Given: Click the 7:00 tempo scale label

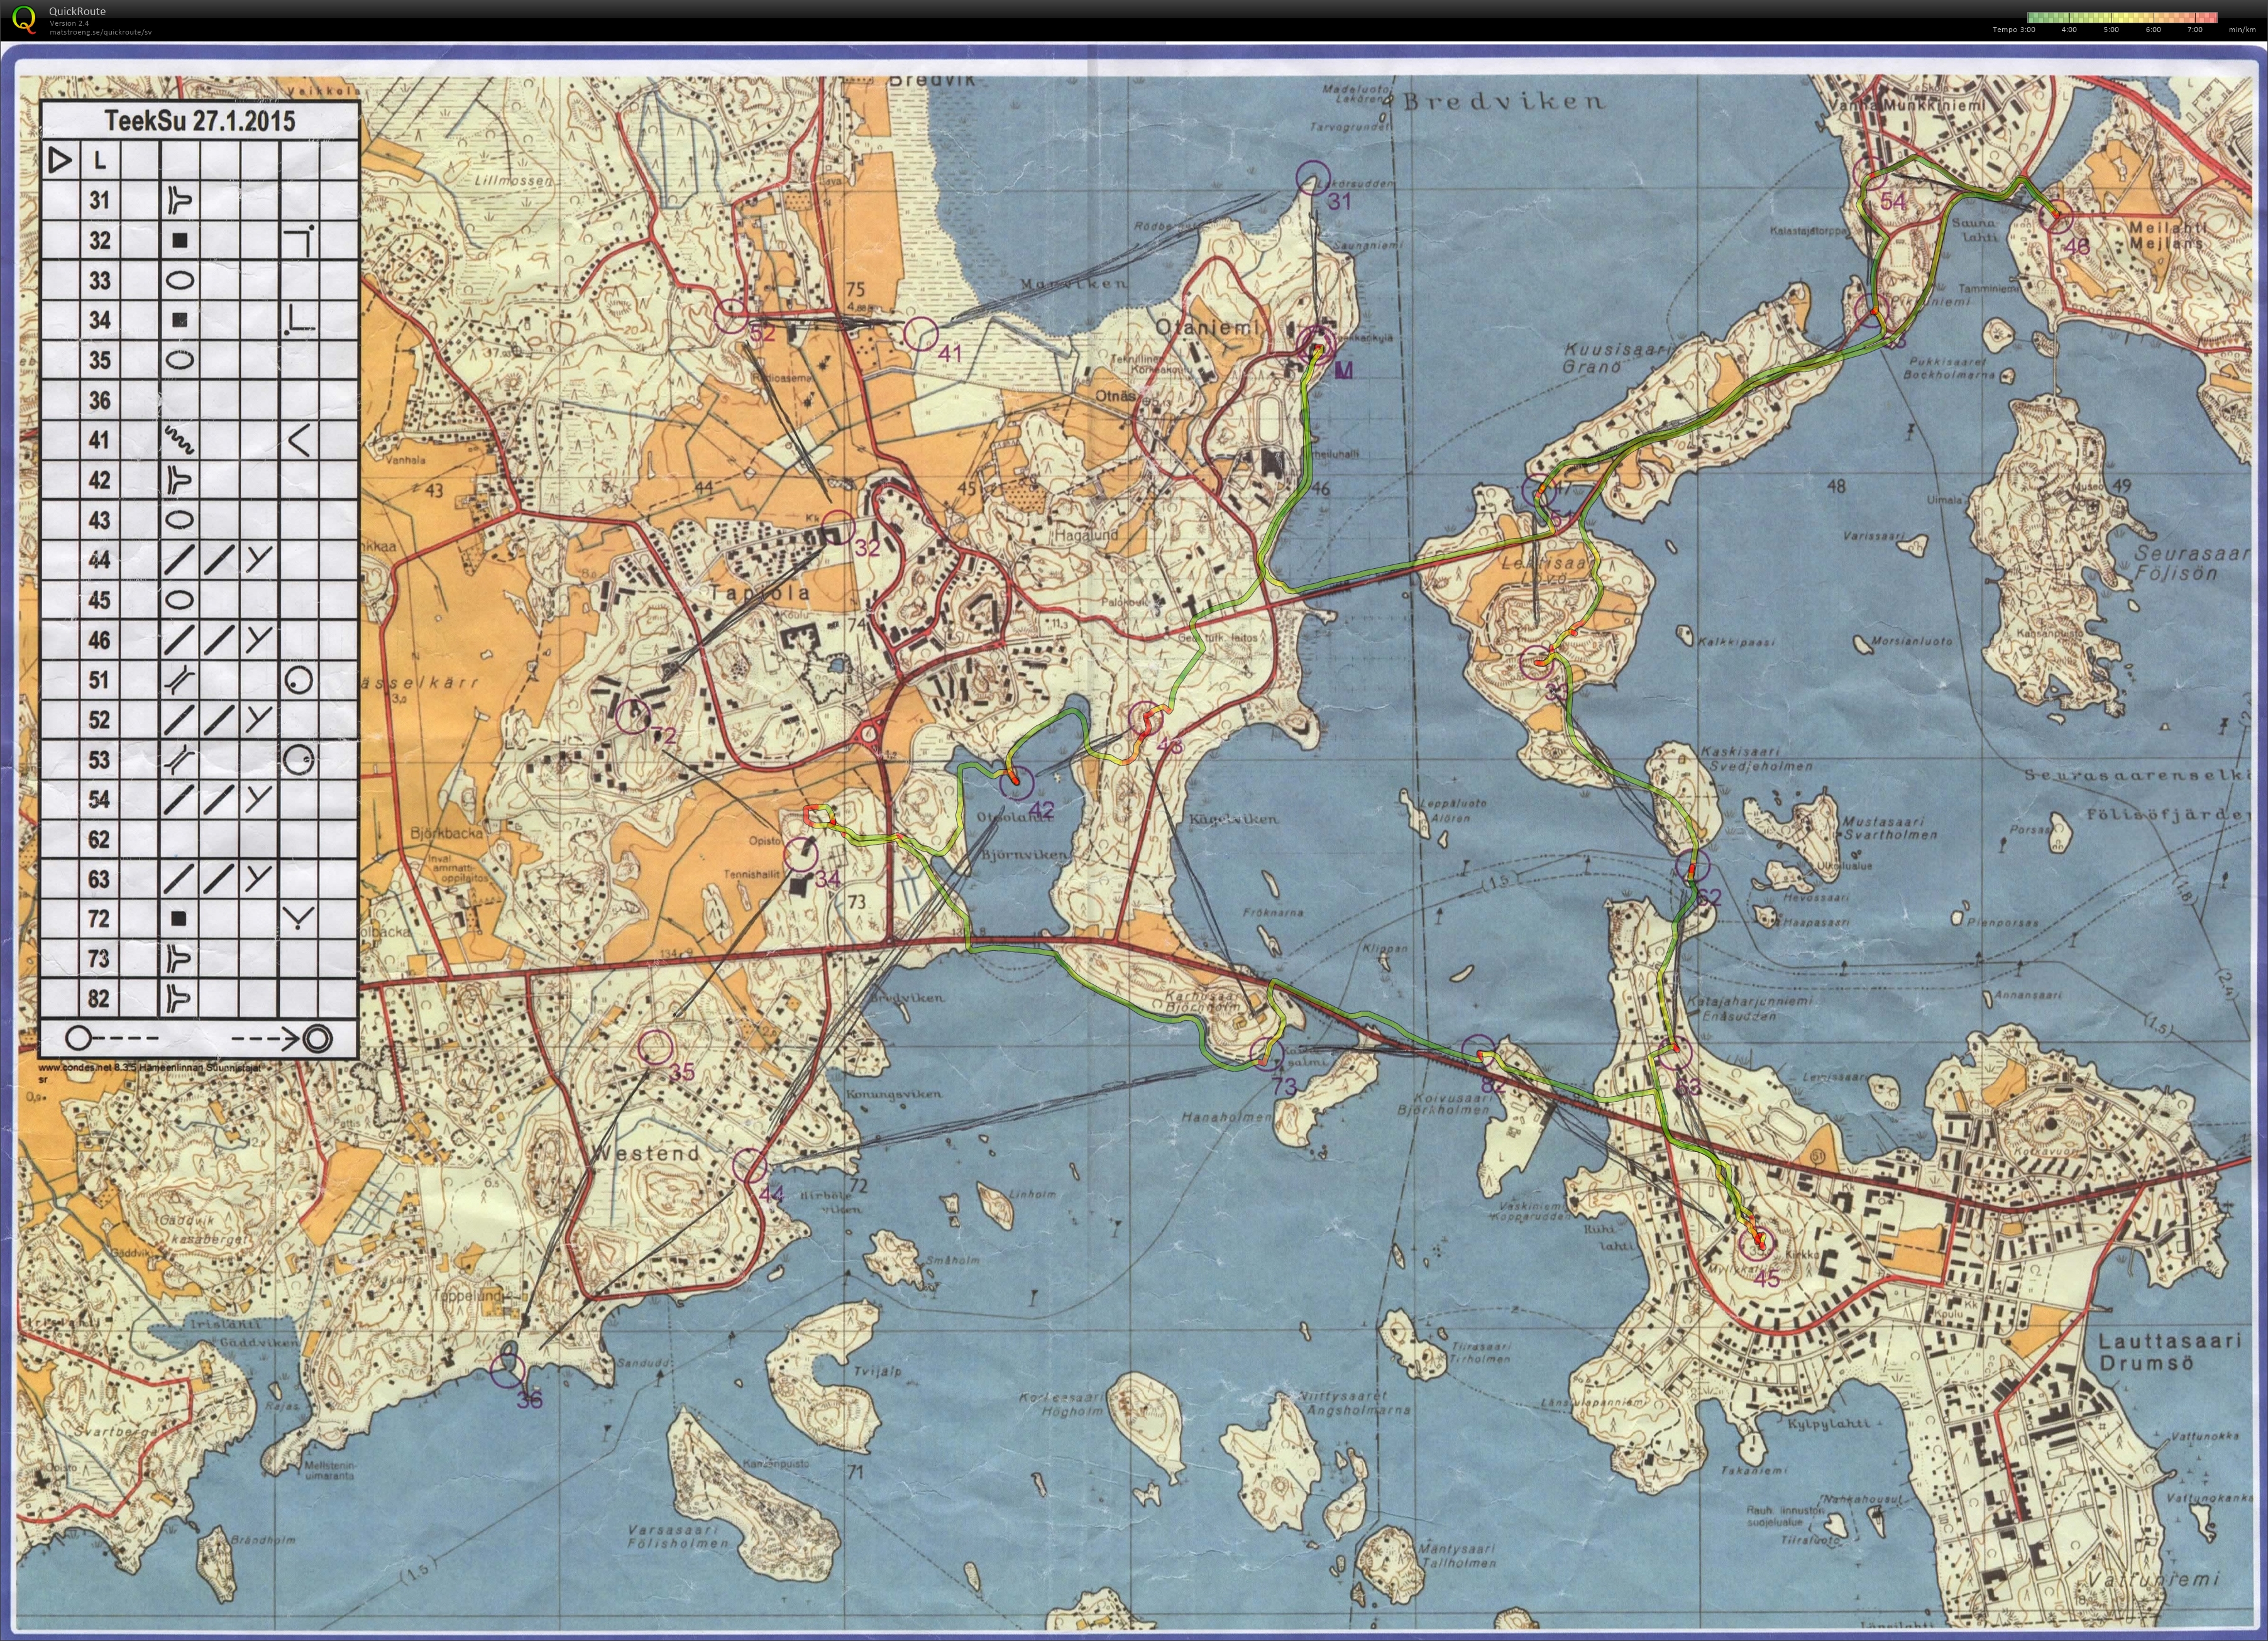Looking at the screenshot, I should point(2195,29).
